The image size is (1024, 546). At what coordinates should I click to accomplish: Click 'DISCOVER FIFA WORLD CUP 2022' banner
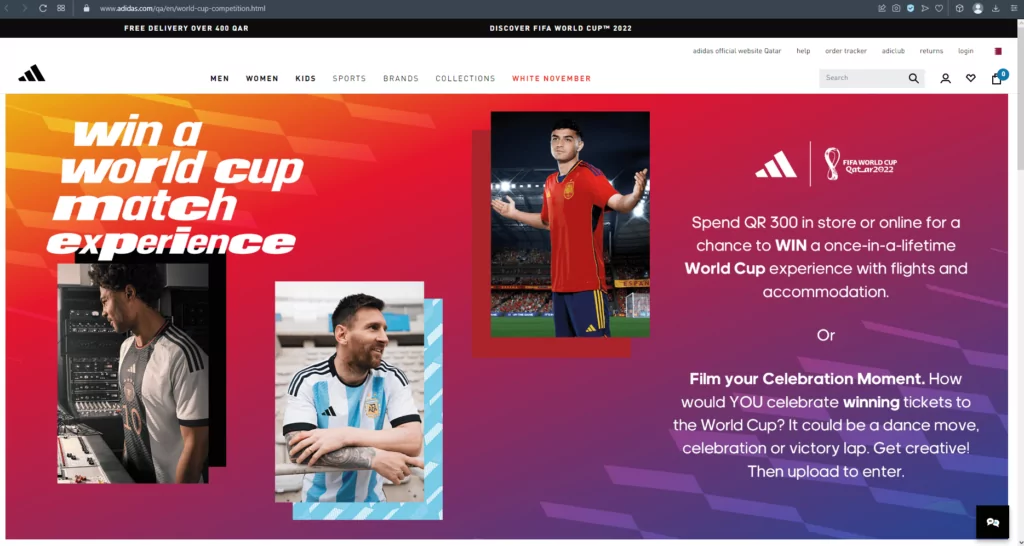[x=560, y=28]
